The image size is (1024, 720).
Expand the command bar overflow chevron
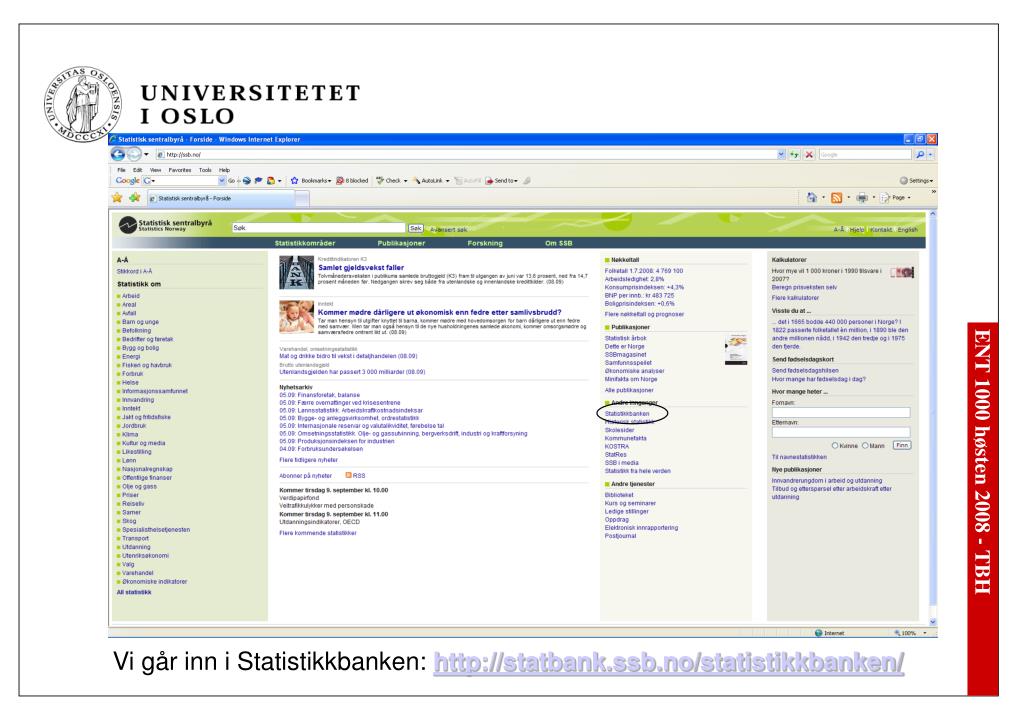[x=933, y=192]
